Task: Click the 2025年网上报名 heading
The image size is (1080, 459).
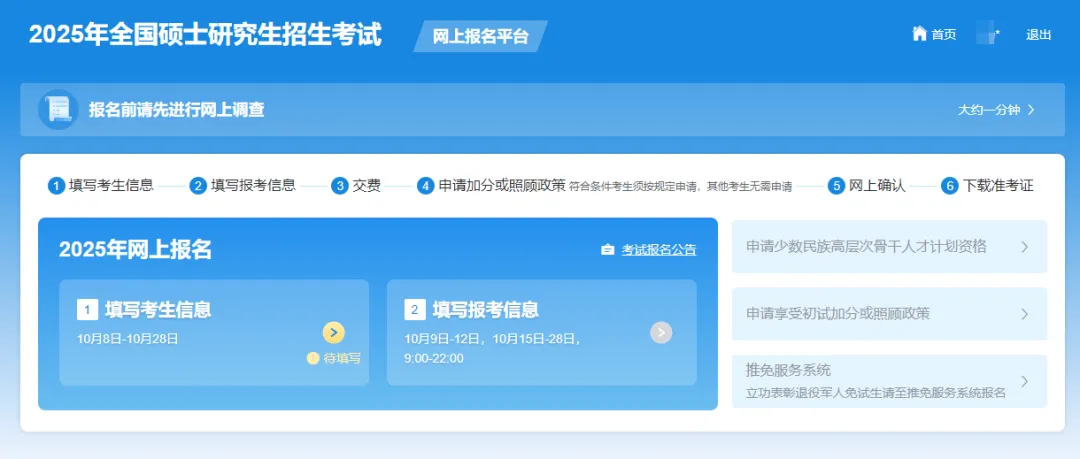Action: pyautogui.click(x=135, y=249)
